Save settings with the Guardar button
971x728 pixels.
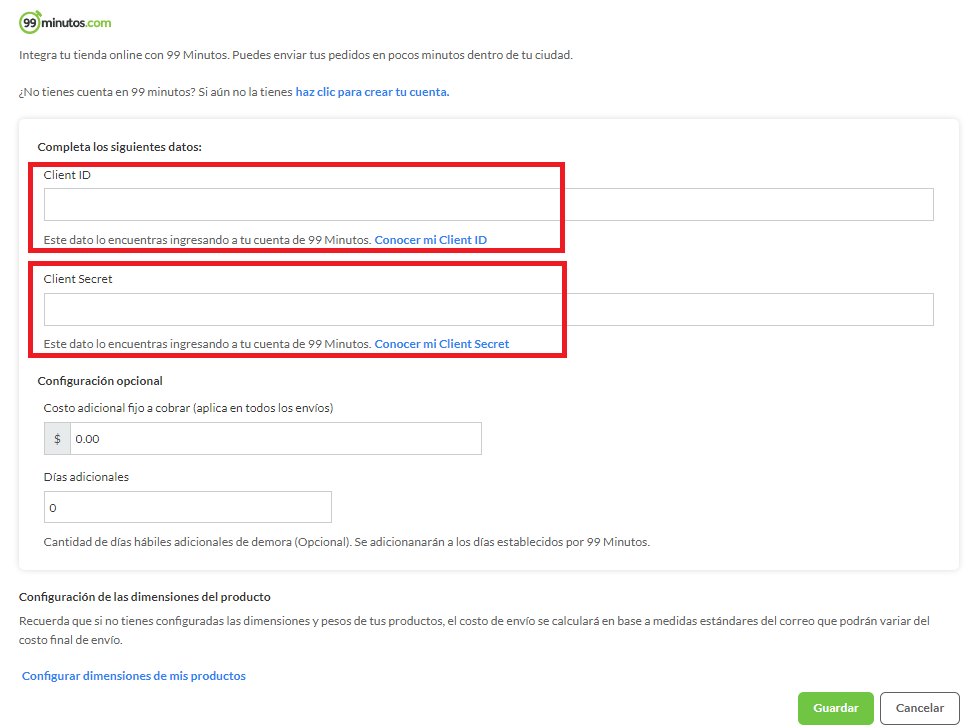(x=835, y=708)
